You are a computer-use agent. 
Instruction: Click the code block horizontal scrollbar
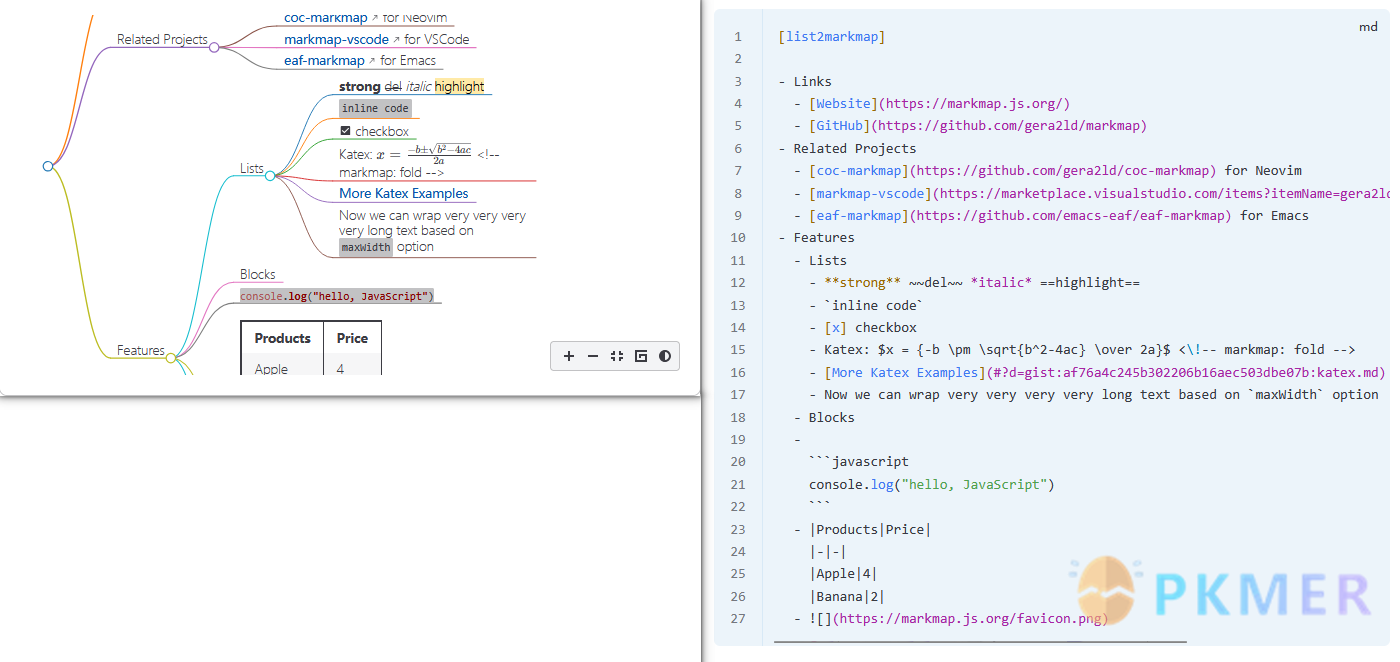980,641
